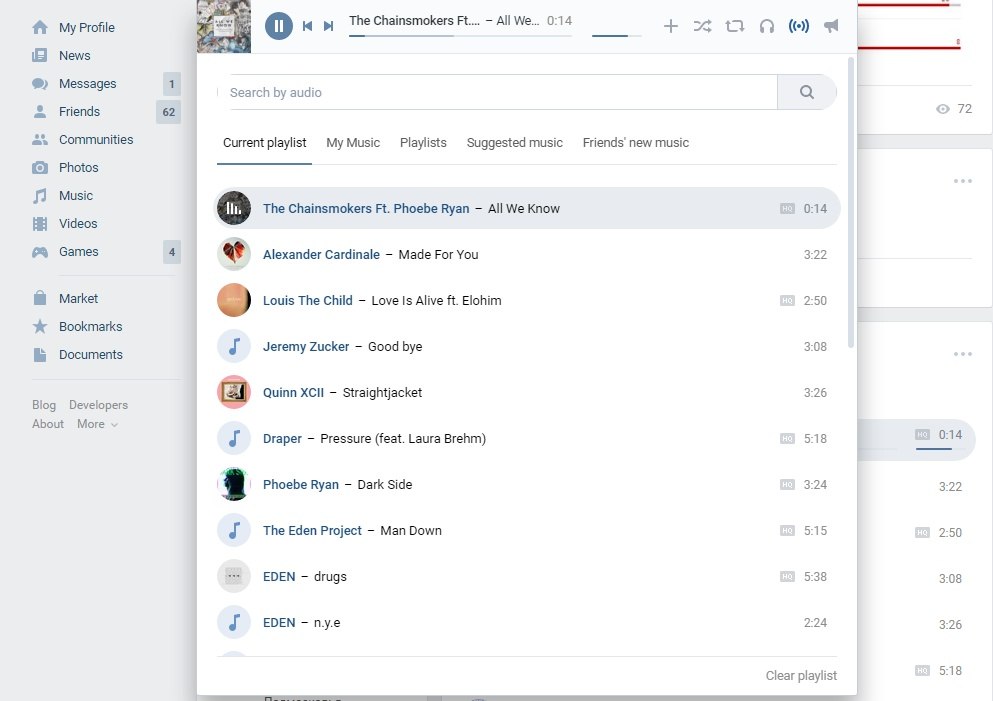The image size is (993, 701).
Task: Toggle repeat mode
Action: click(x=735, y=26)
